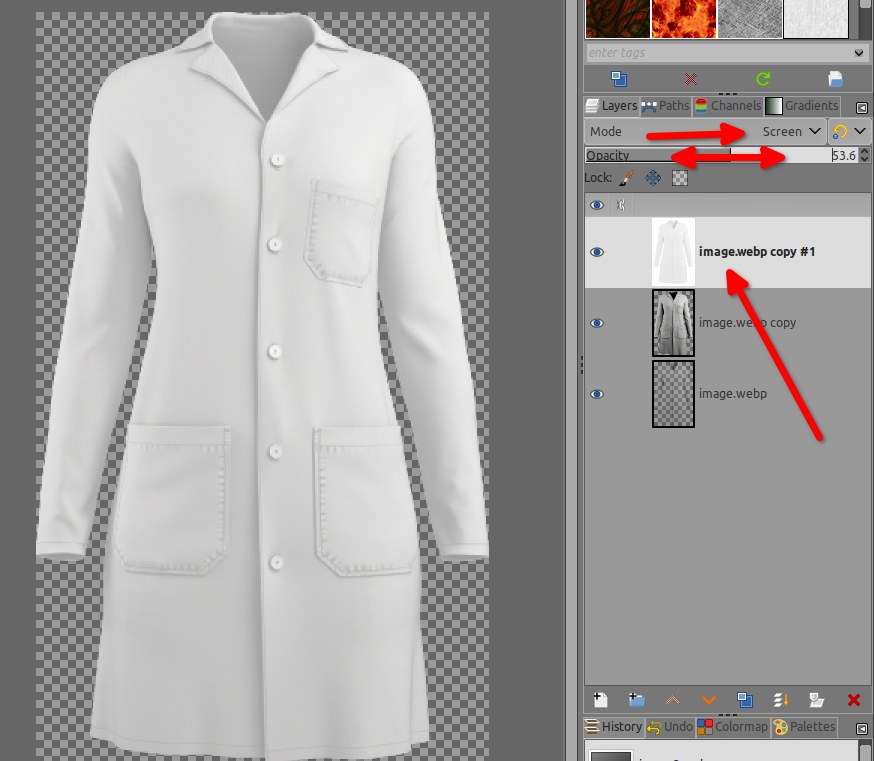Click the enter tags field
The image size is (874, 761).
pyautogui.click(x=719, y=53)
